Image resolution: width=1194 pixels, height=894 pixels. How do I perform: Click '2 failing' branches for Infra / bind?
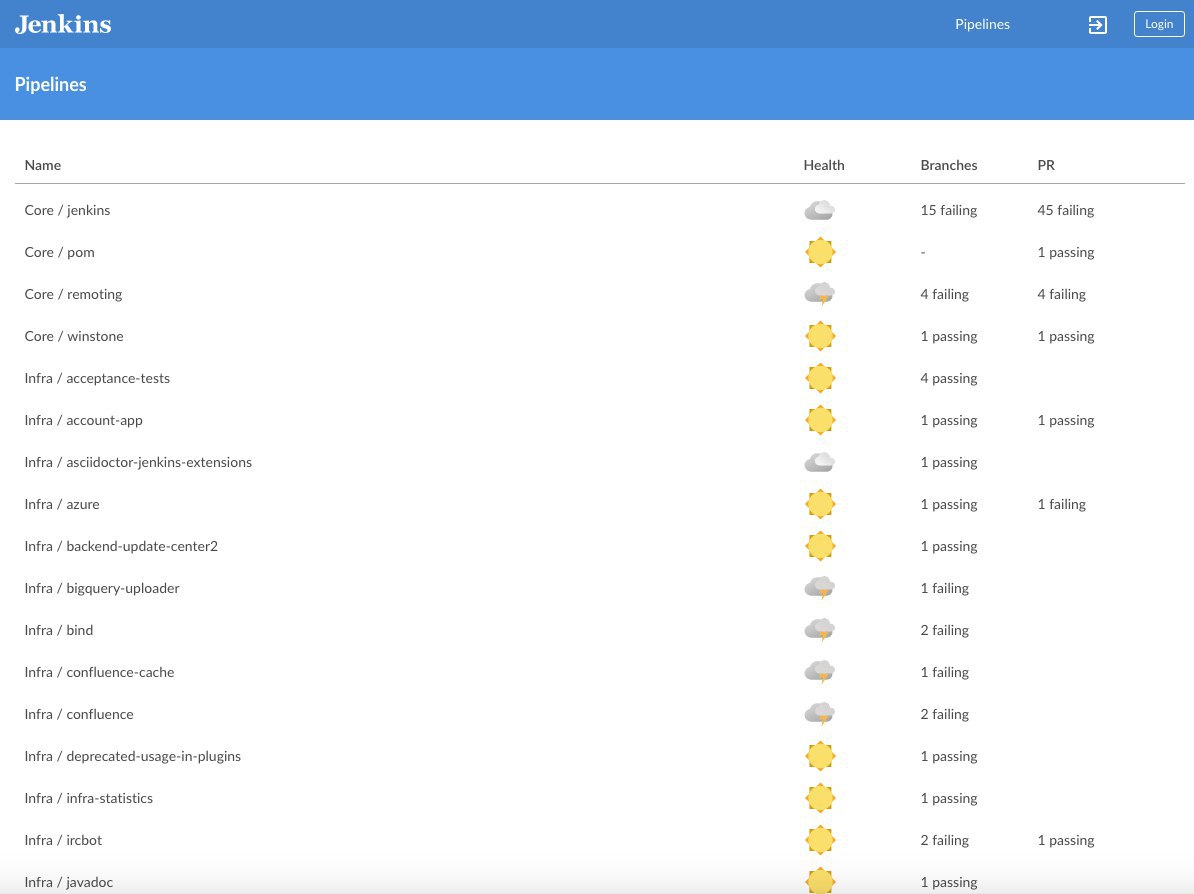click(x=944, y=630)
